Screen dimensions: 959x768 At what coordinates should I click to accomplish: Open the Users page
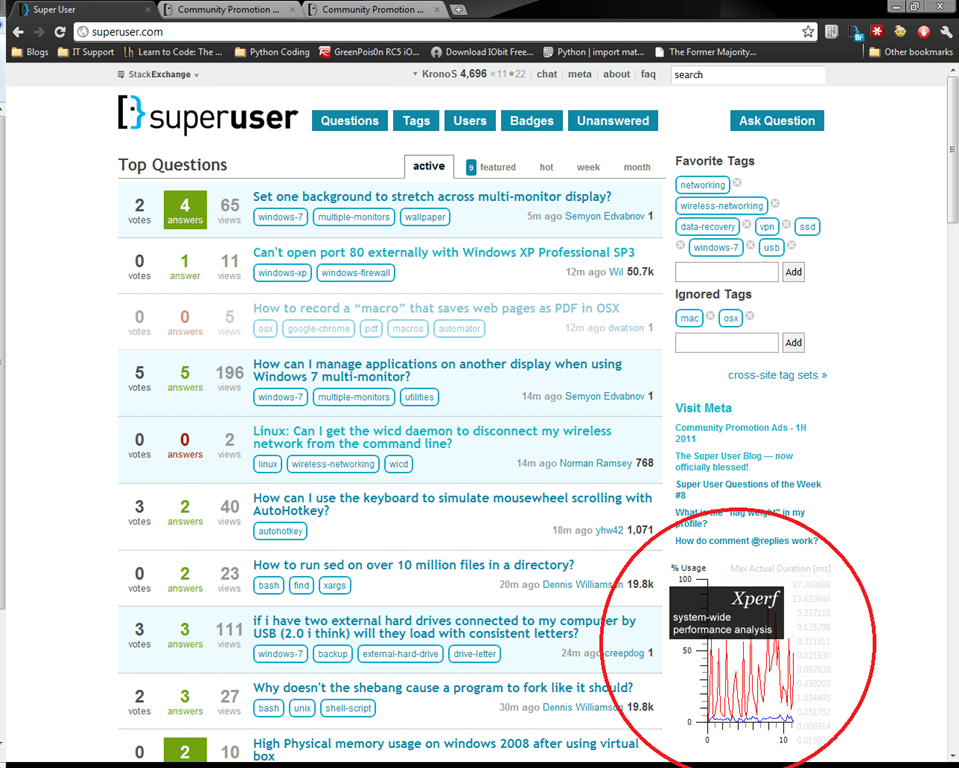coord(470,120)
